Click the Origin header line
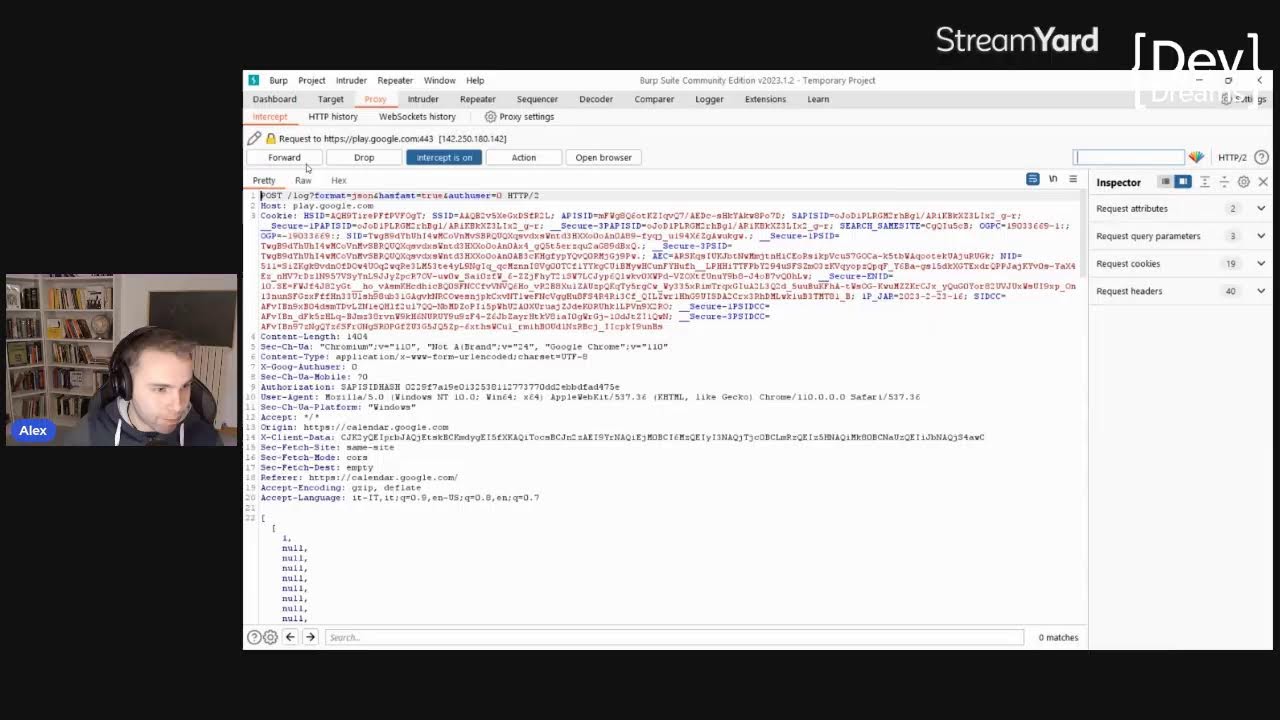This screenshot has width=1280, height=720. (x=354, y=427)
